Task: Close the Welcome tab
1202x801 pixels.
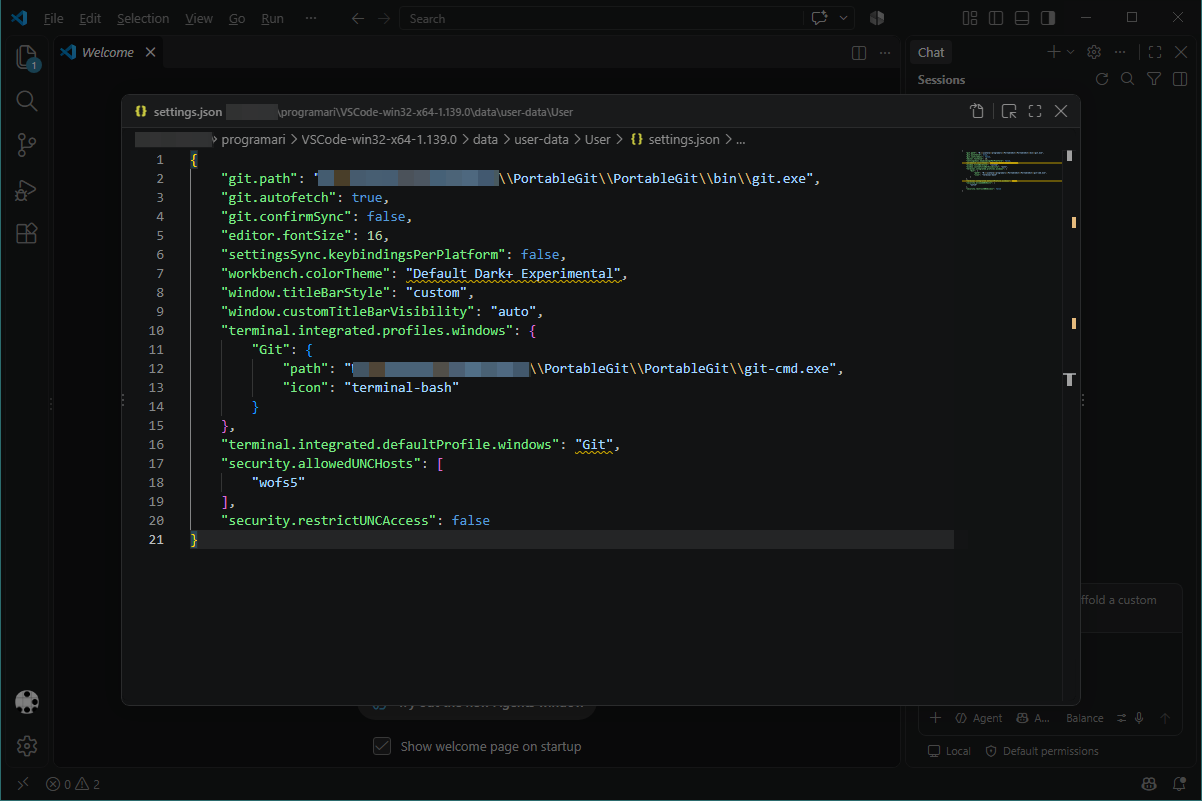Action: tap(150, 53)
